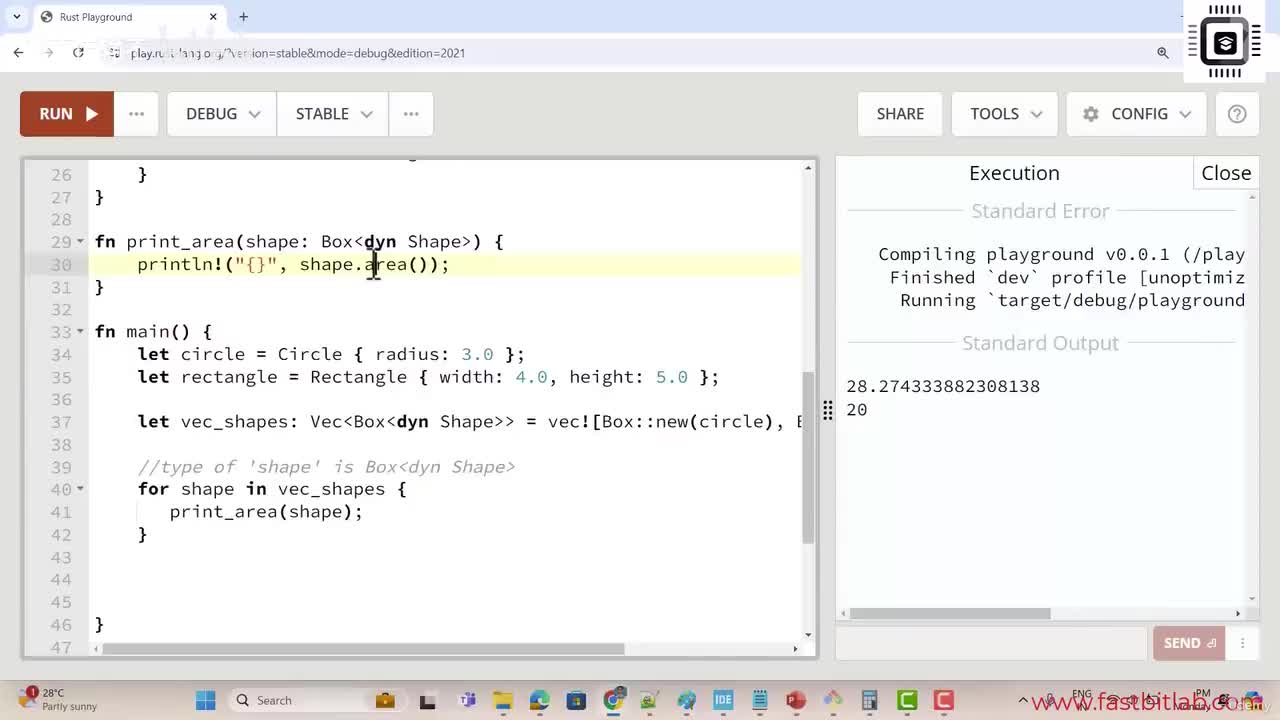1280x720 pixels.
Task: Collapse the main function fold at line 33
Action: point(80,332)
